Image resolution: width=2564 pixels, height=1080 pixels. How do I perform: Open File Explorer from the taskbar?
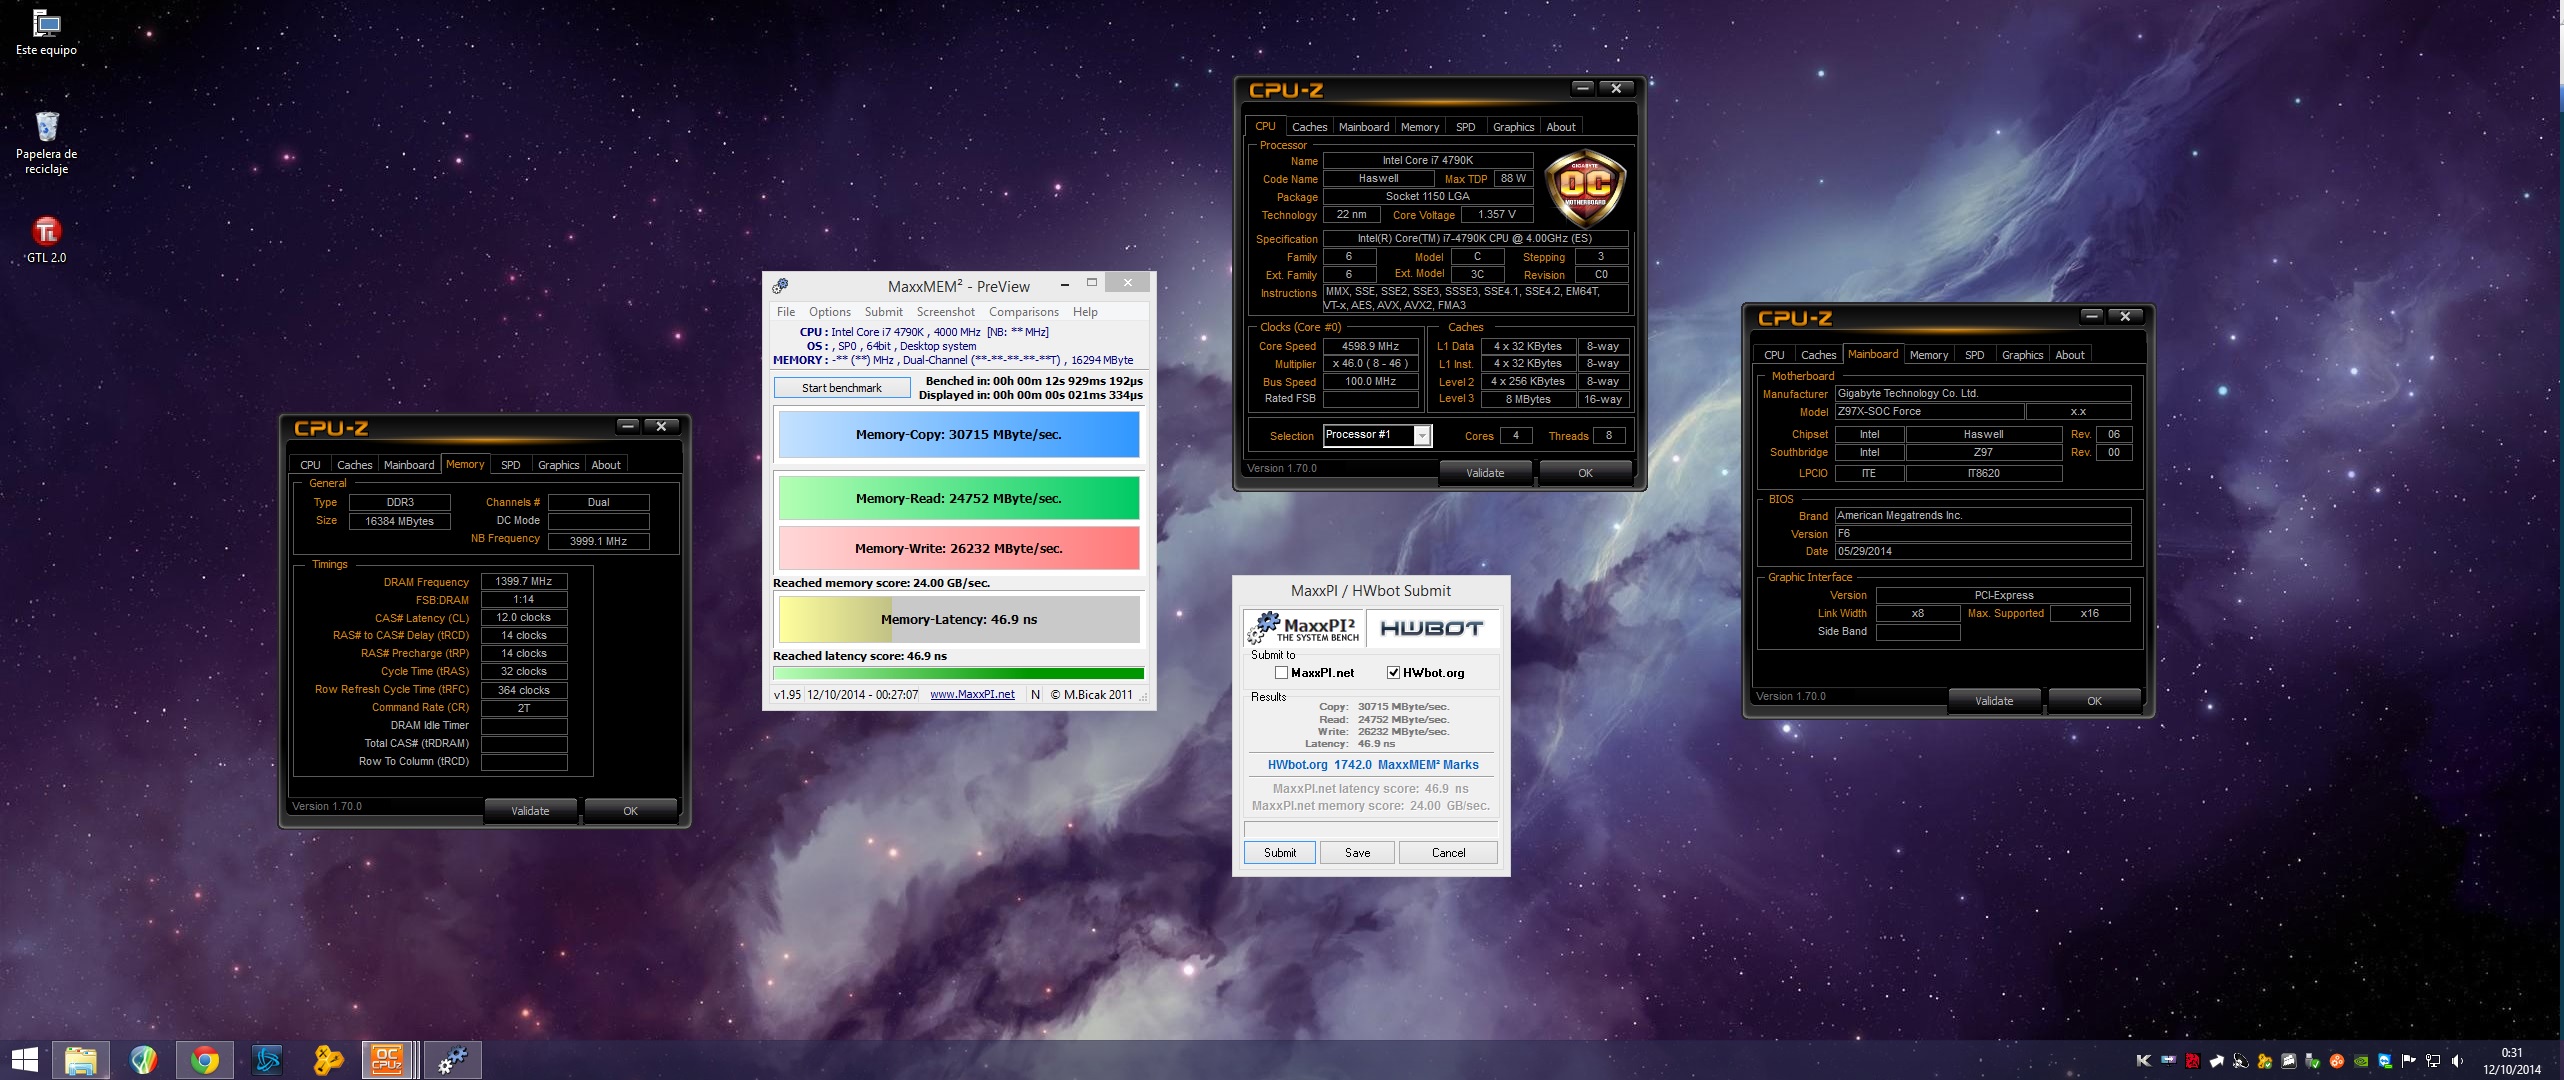80,1060
